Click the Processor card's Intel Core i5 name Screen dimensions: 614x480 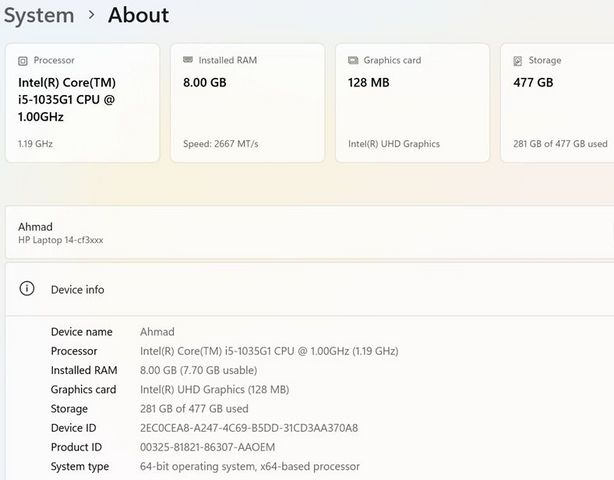point(67,100)
